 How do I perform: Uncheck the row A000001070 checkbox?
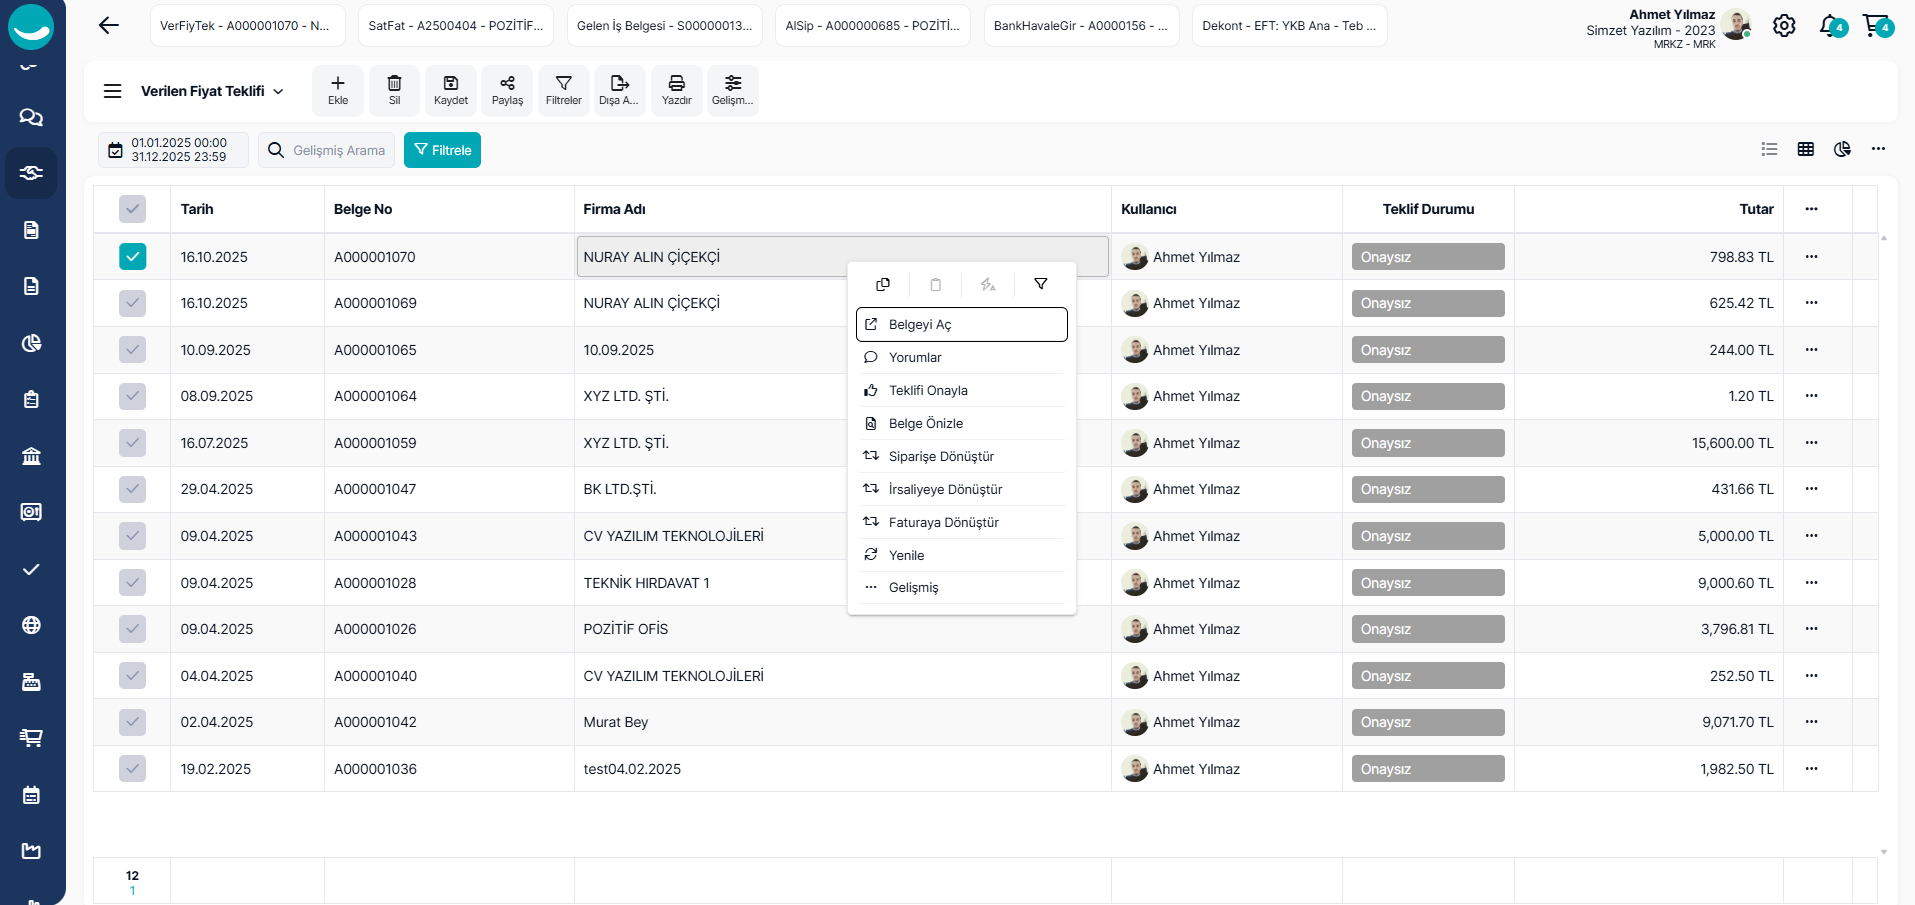tap(132, 257)
